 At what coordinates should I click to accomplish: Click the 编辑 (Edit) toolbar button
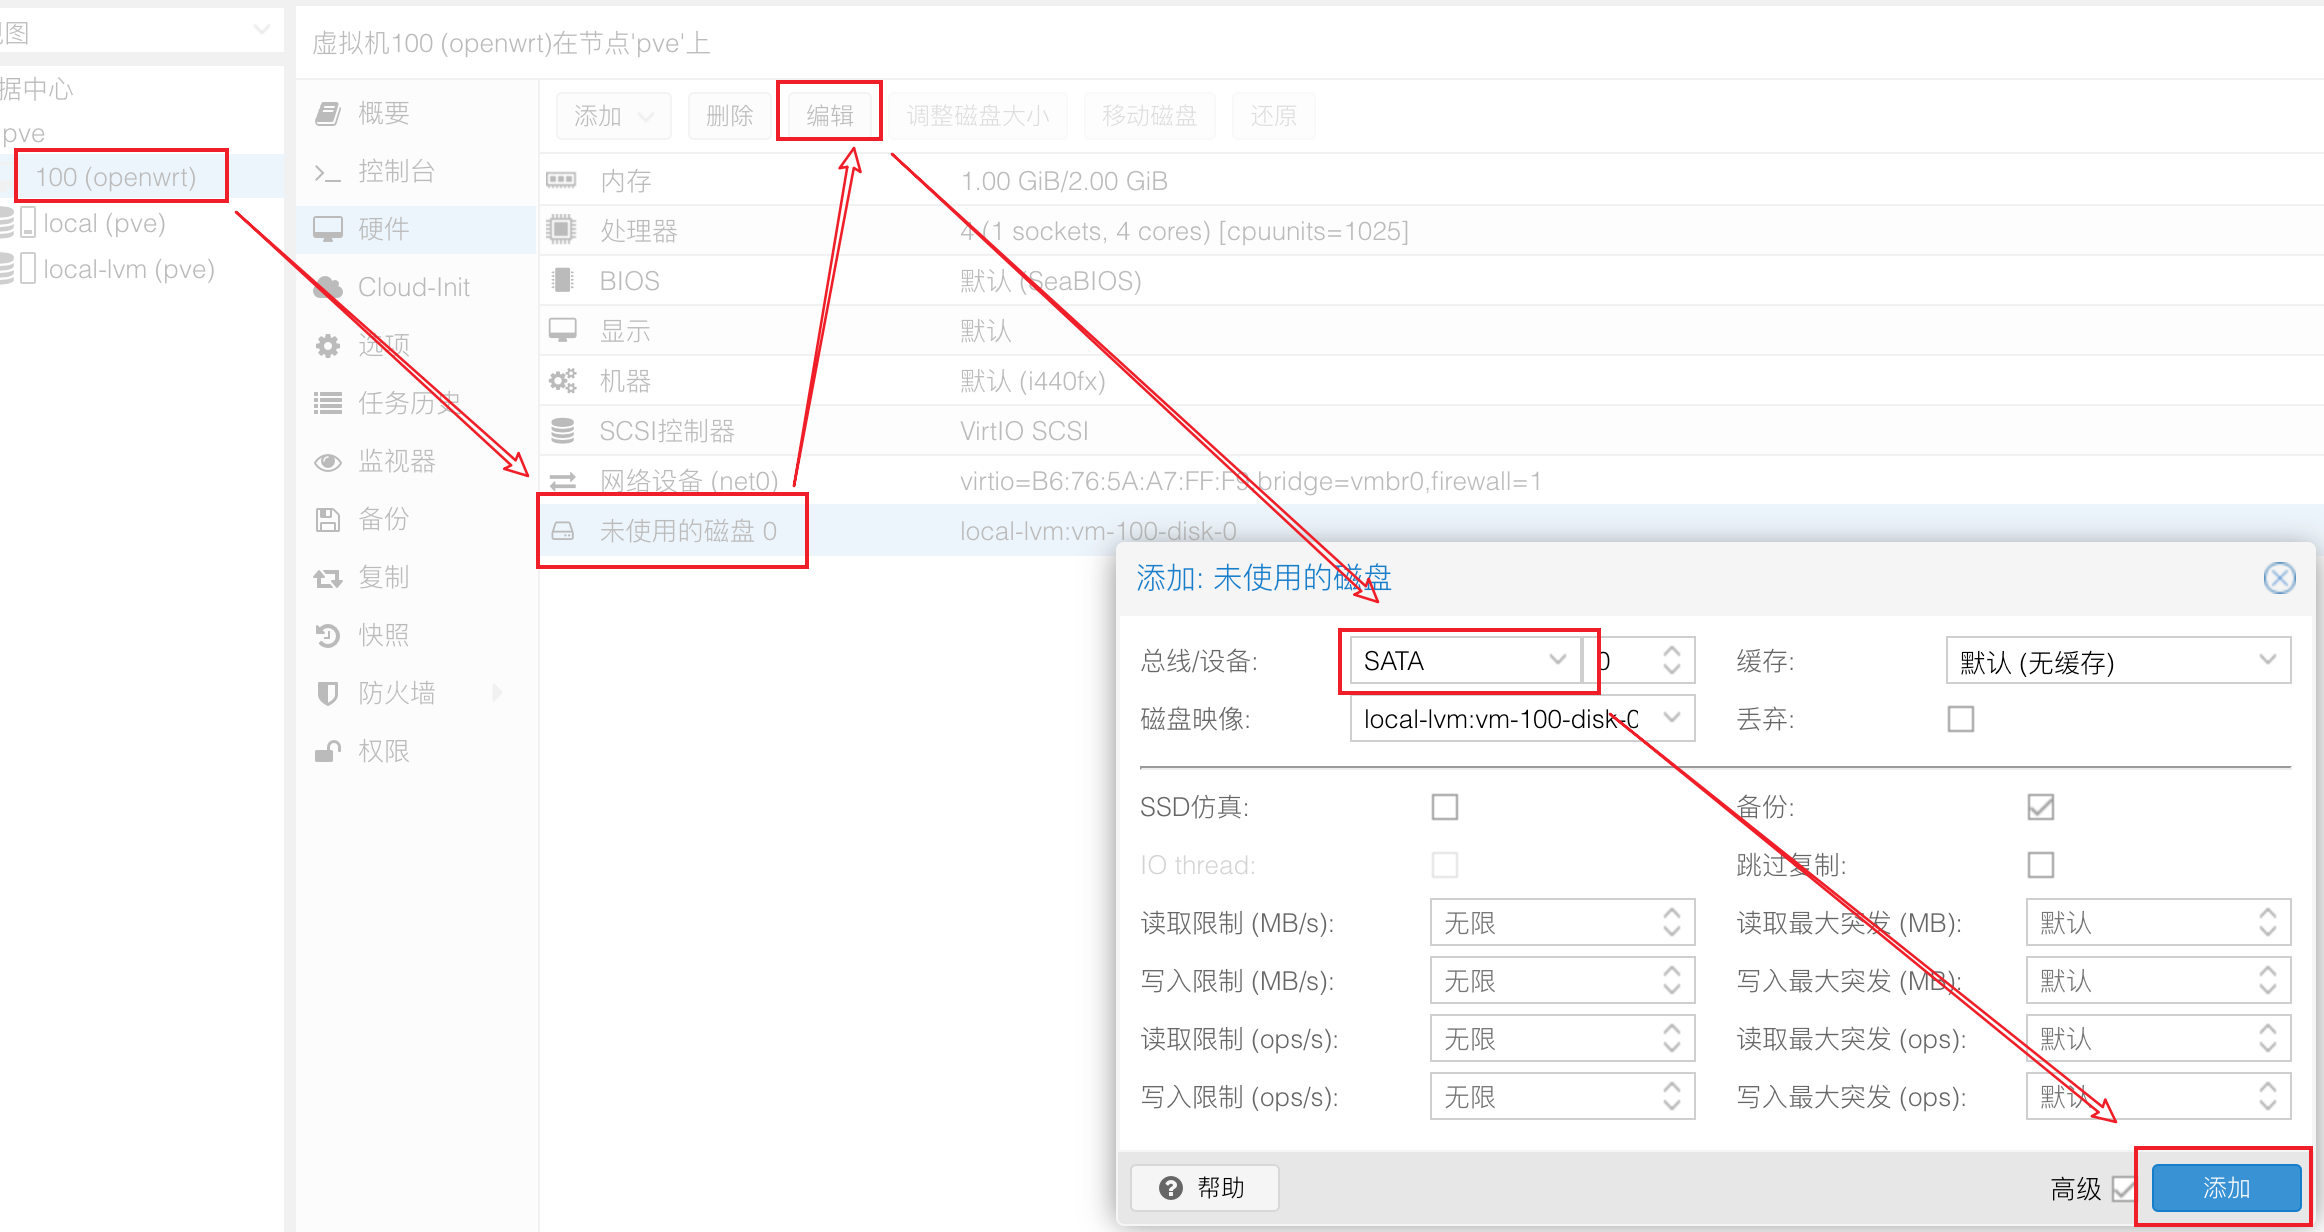pyautogui.click(x=829, y=115)
